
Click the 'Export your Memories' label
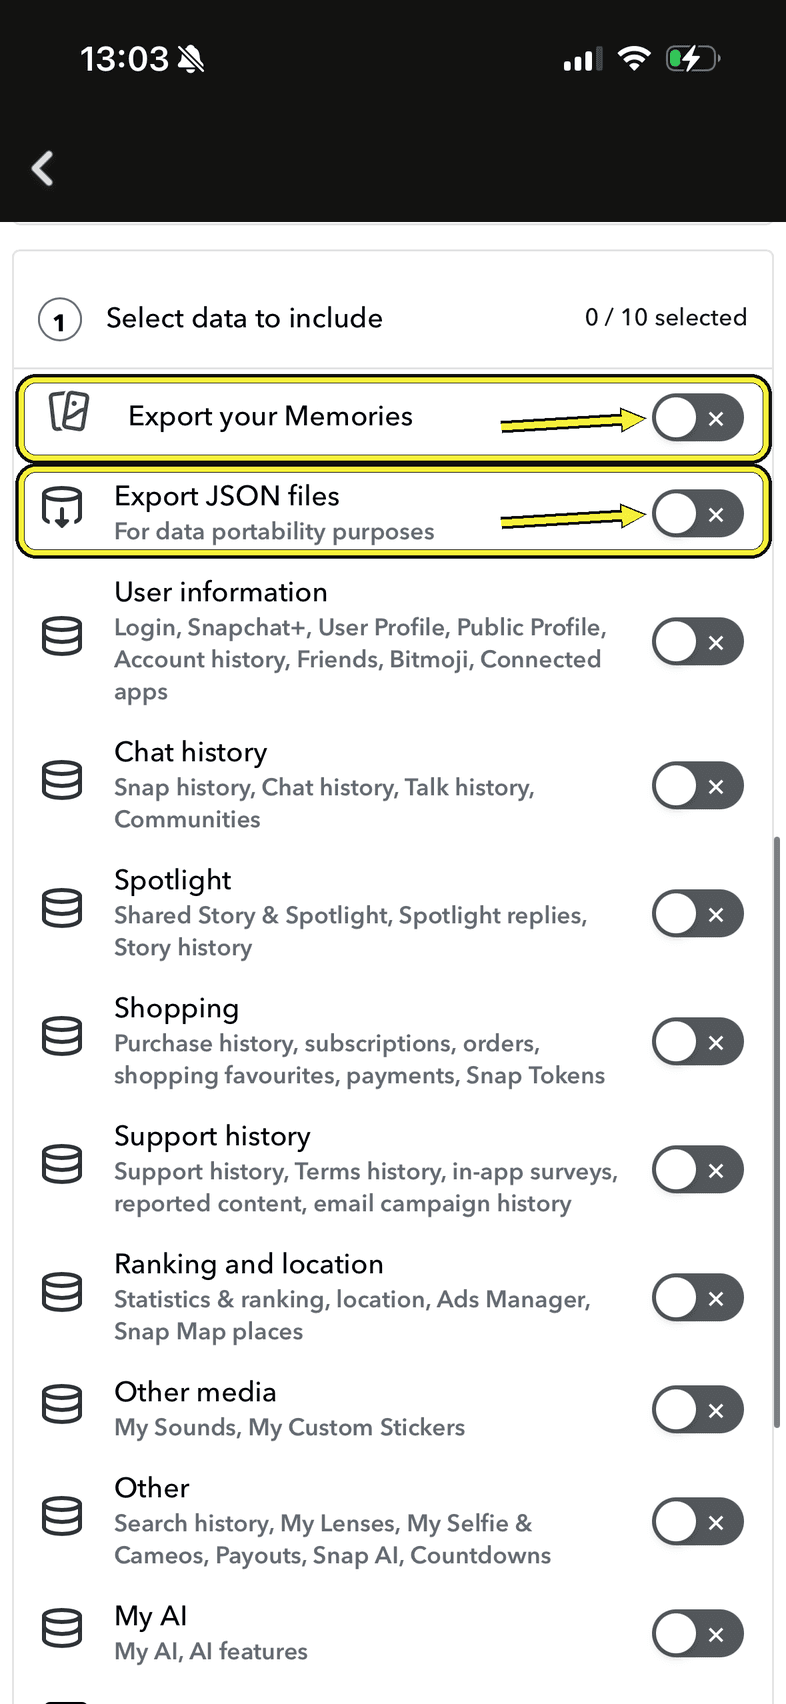270,416
